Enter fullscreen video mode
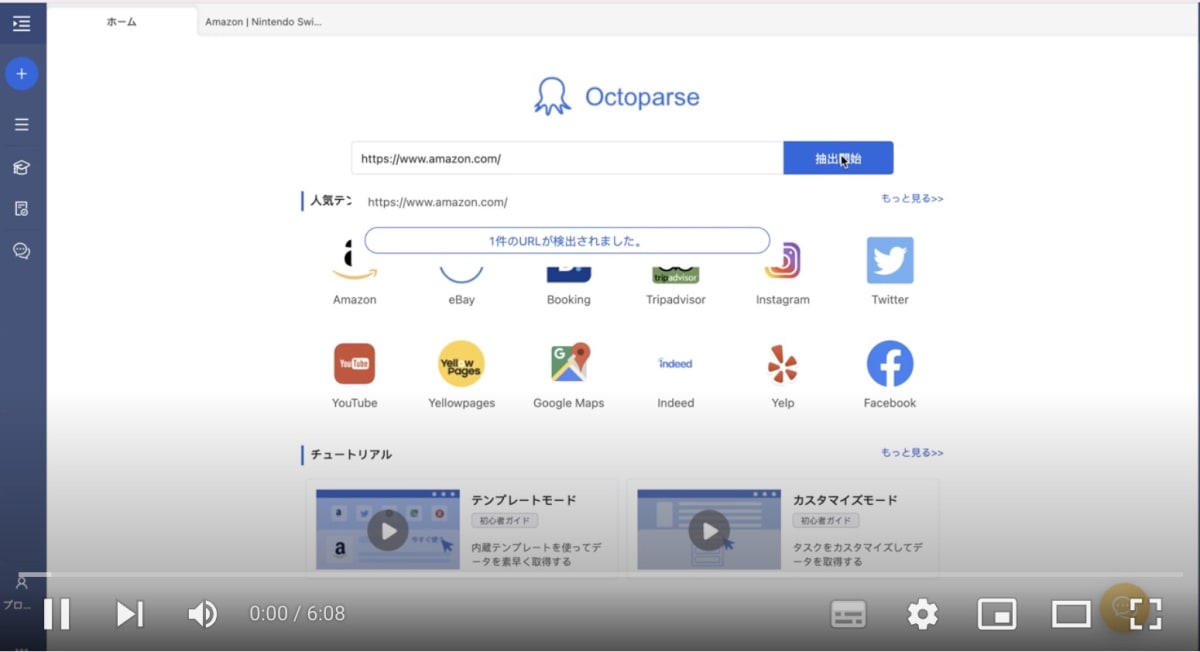This screenshot has width=1200, height=652. pyautogui.click(x=1145, y=614)
